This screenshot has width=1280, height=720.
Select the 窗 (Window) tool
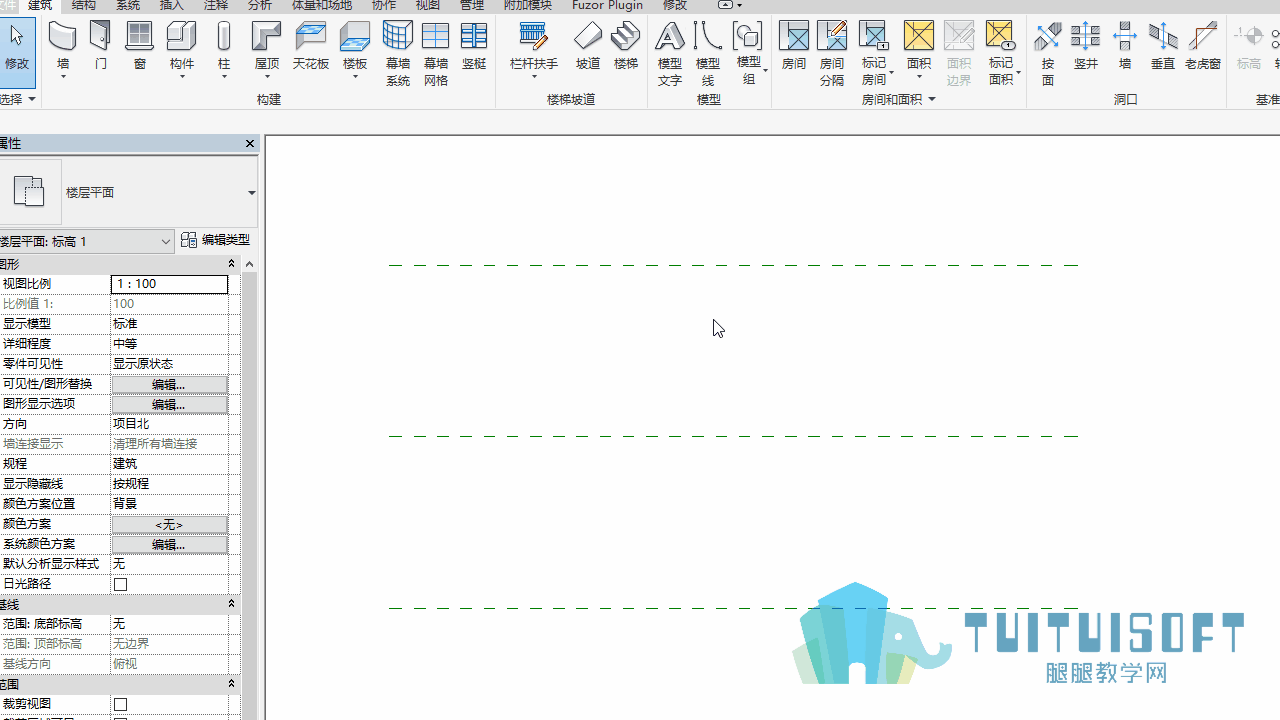tap(139, 46)
